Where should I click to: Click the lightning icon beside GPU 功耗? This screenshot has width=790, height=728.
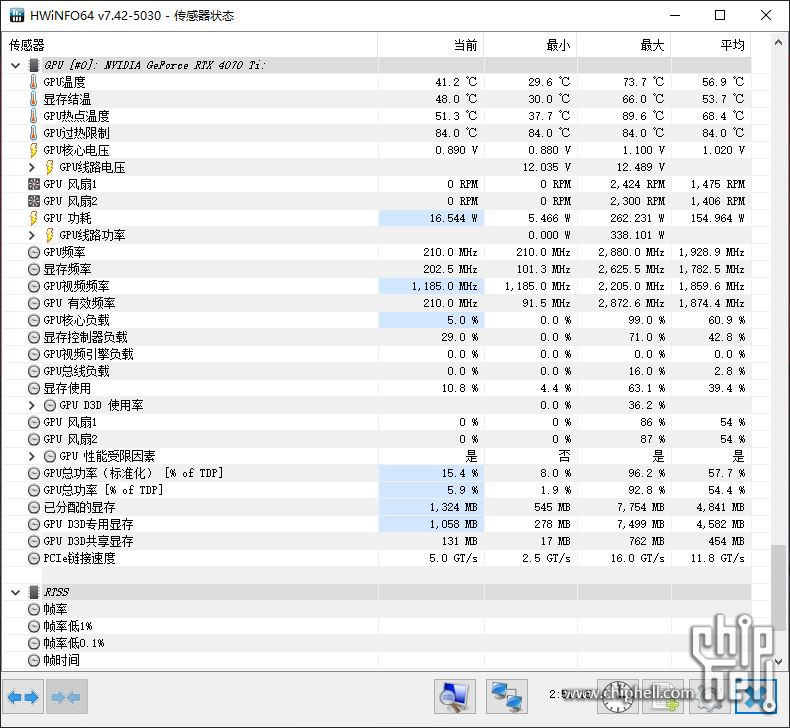pos(33,218)
